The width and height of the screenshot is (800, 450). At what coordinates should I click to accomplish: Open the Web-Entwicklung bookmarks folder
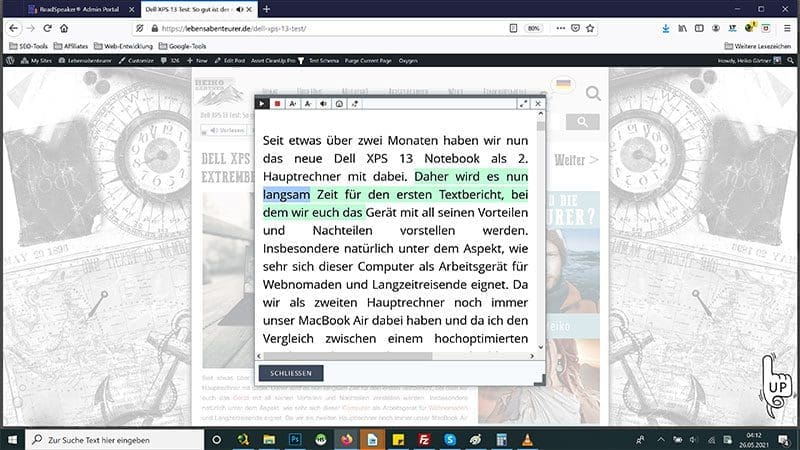(x=123, y=46)
